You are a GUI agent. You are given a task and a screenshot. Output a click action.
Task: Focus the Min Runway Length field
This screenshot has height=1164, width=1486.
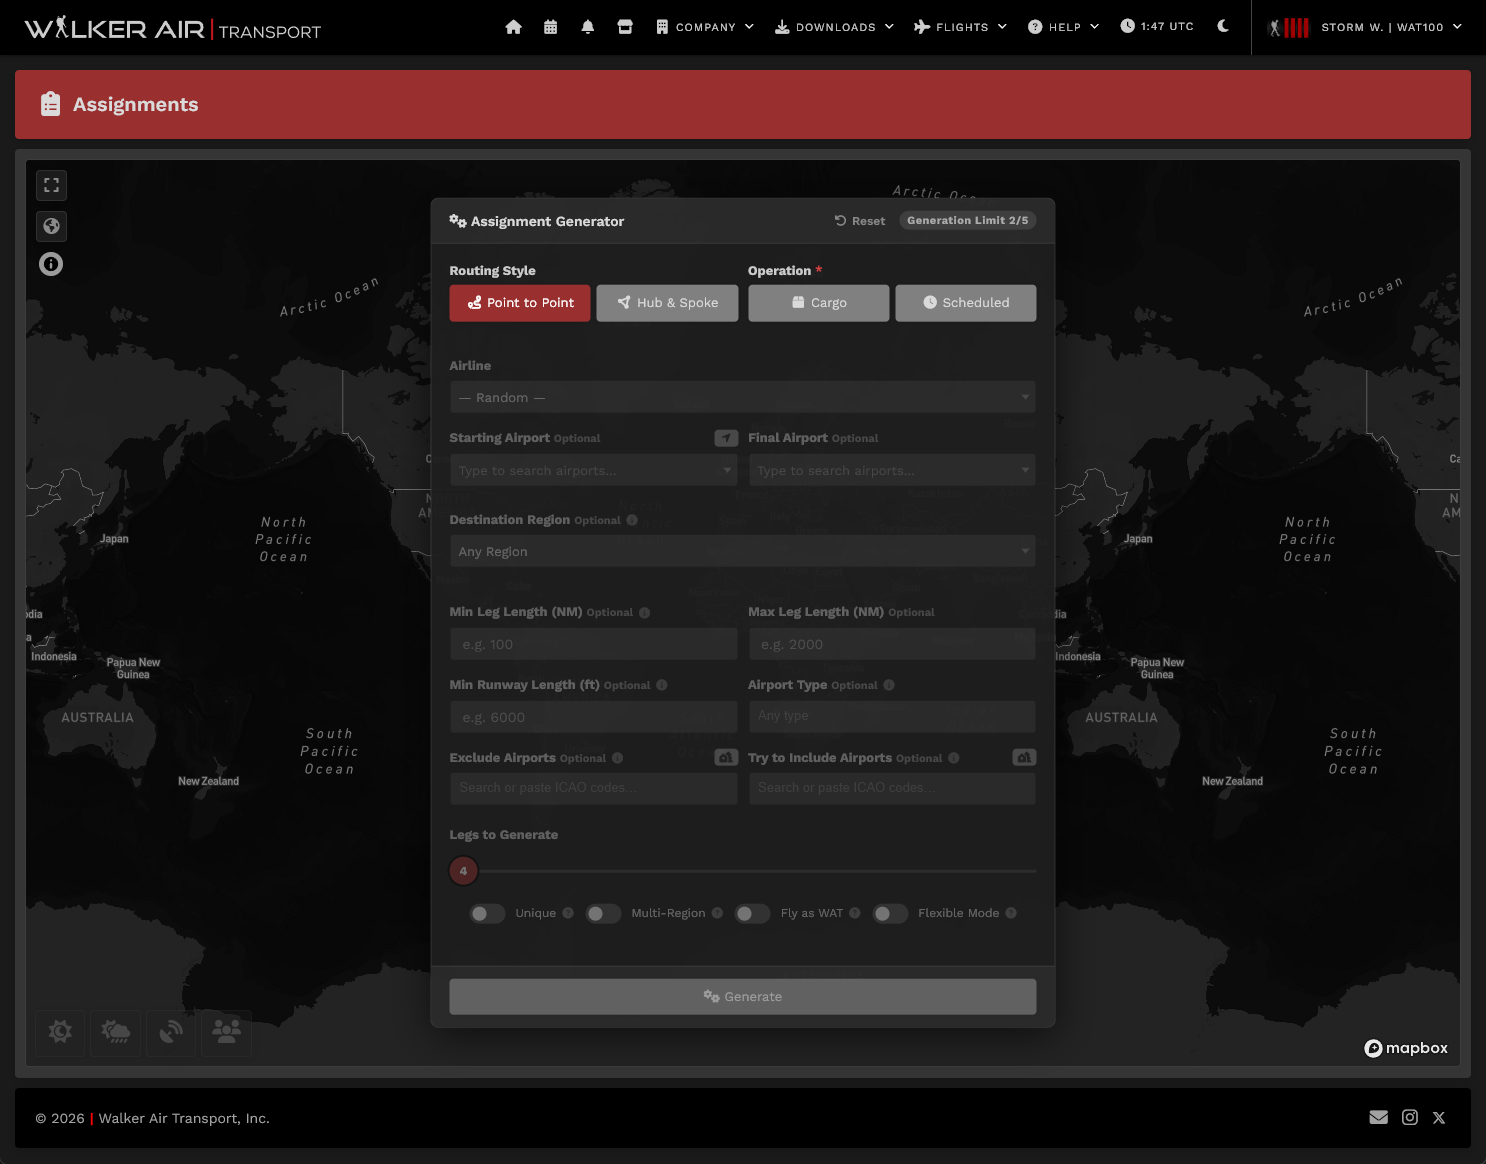(x=594, y=717)
